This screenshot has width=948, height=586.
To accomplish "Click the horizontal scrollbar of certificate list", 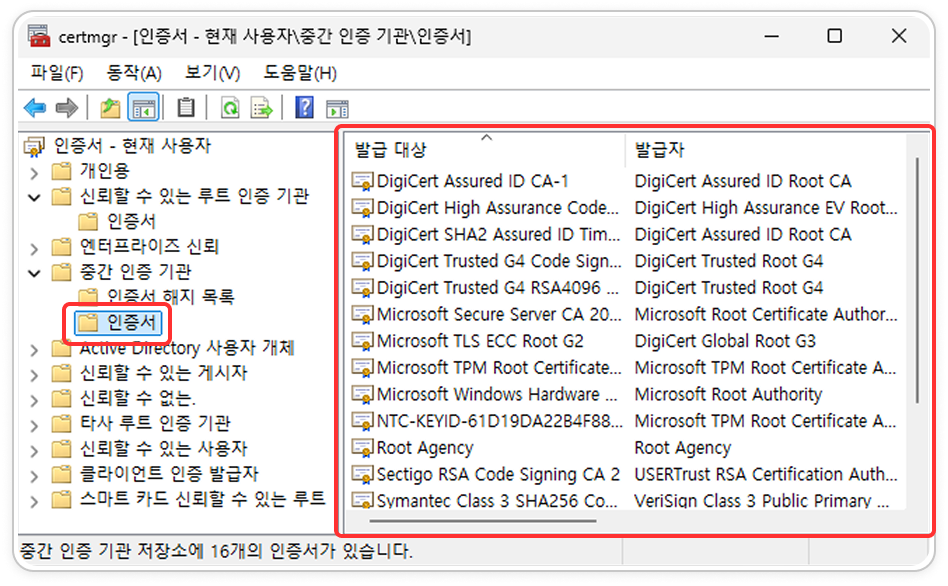I will click(483, 521).
